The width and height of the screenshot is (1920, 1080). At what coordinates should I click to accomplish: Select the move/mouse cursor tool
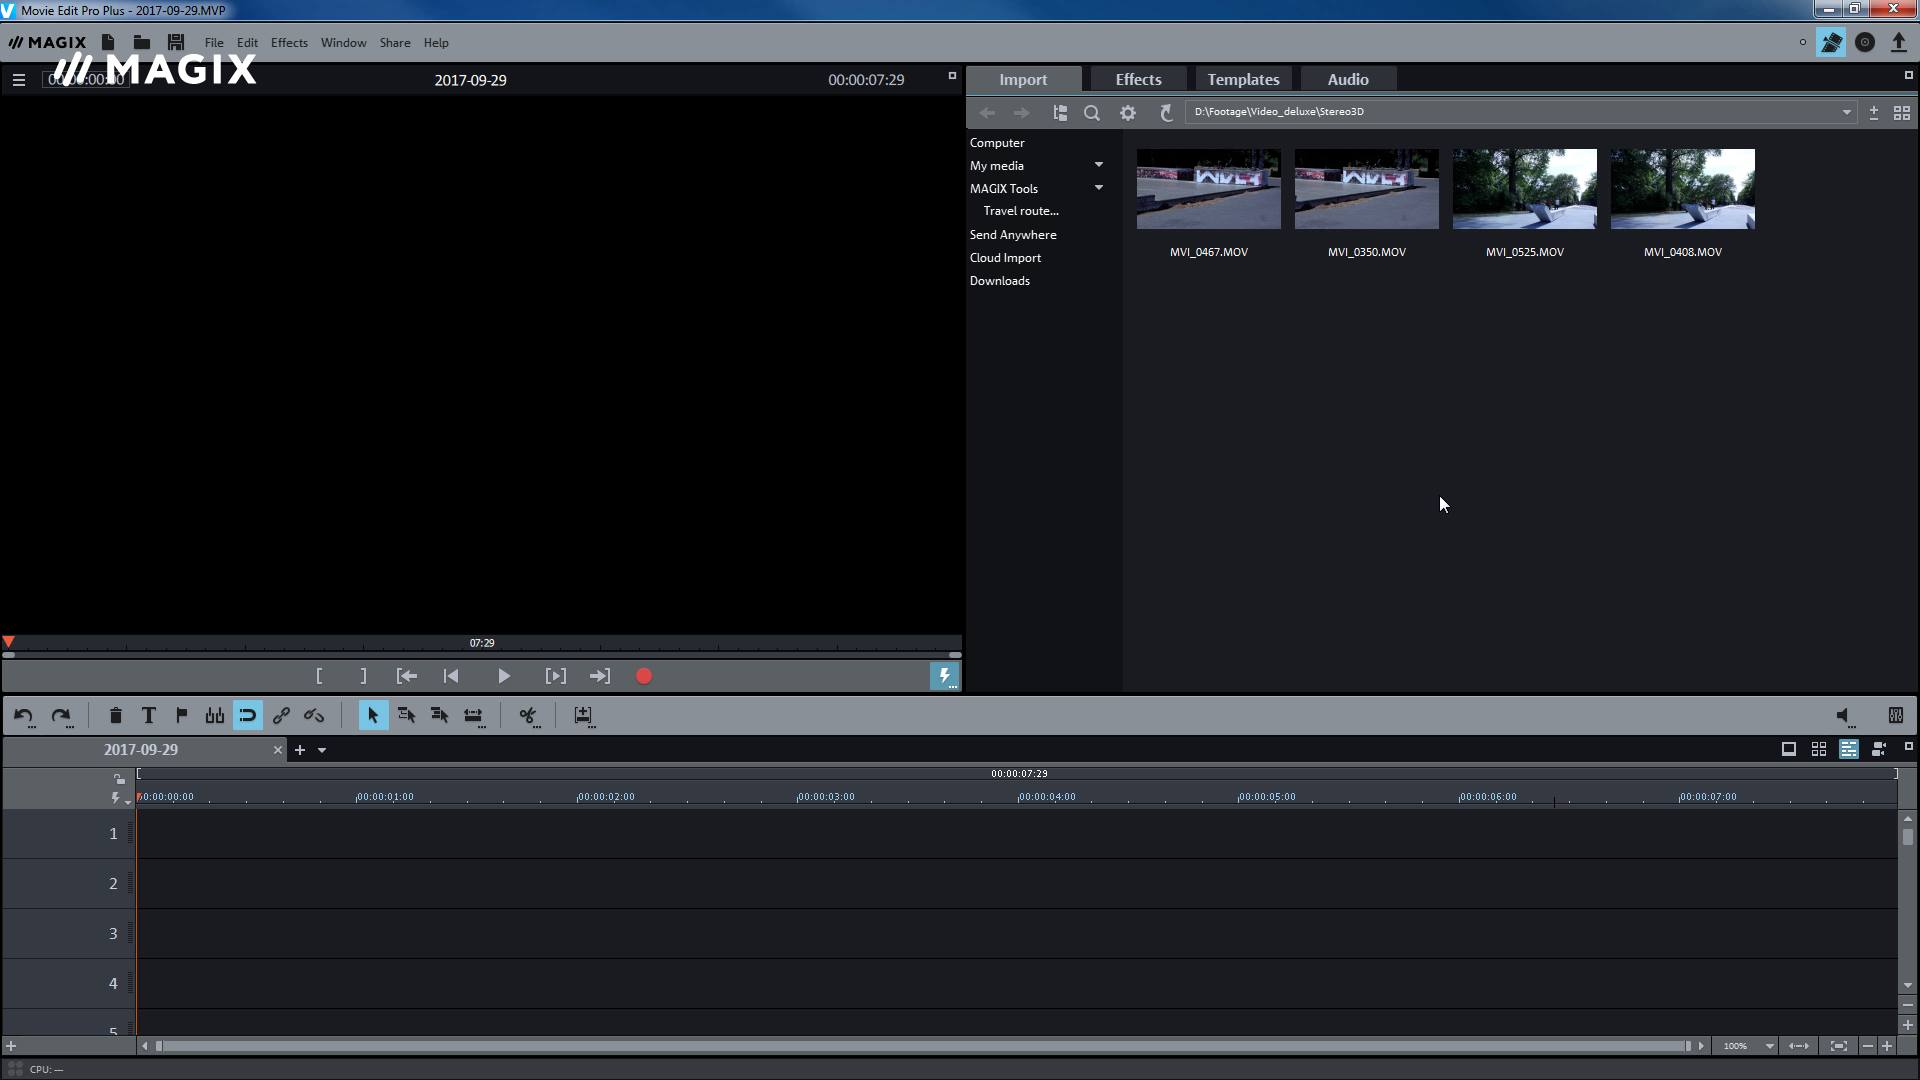[x=371, y=715]
